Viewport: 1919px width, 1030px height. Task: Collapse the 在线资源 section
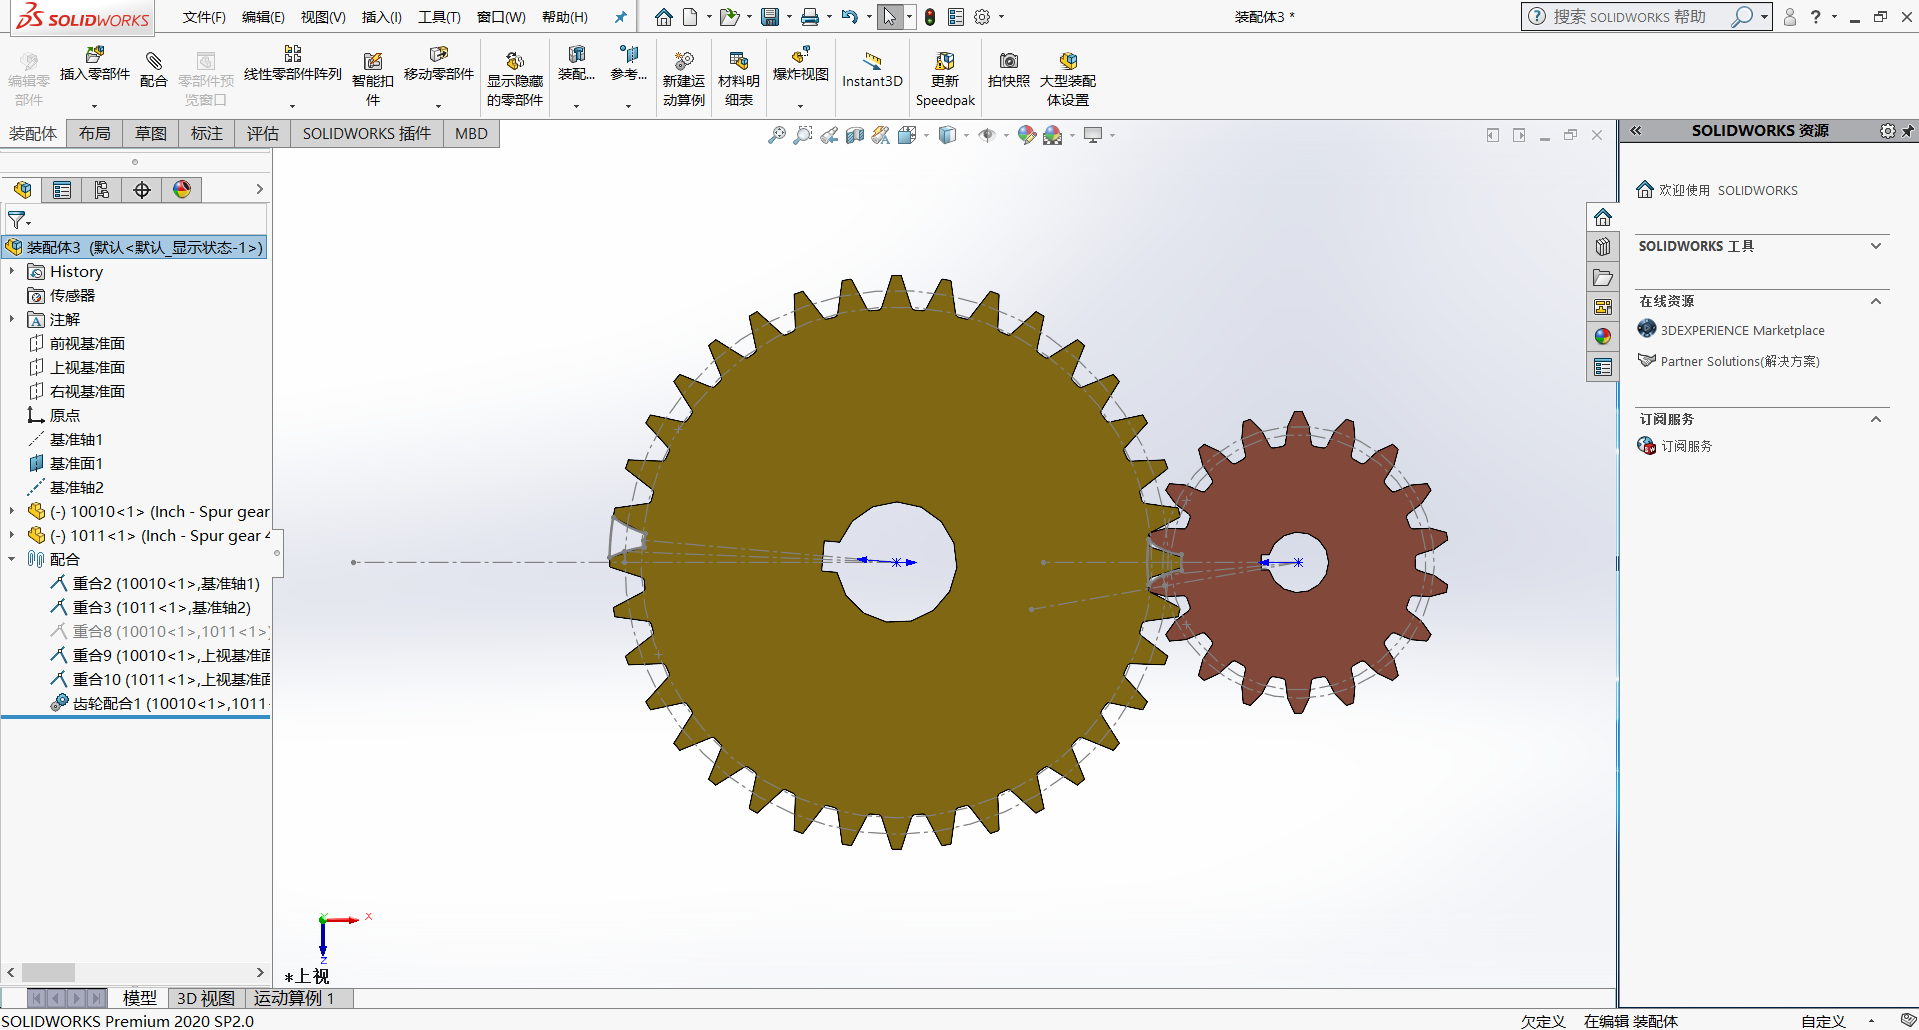point(1875,301)
